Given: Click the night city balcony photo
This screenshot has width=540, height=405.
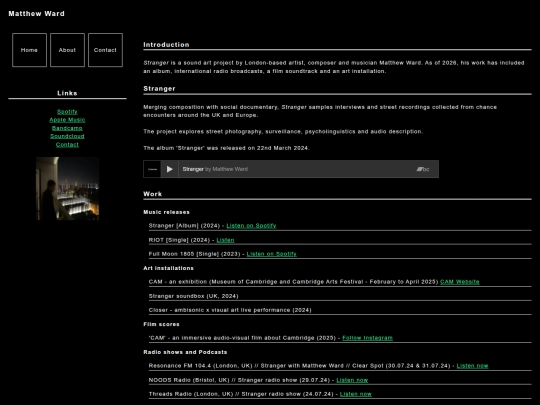Looking at the screenshot, I should [68, 188].
